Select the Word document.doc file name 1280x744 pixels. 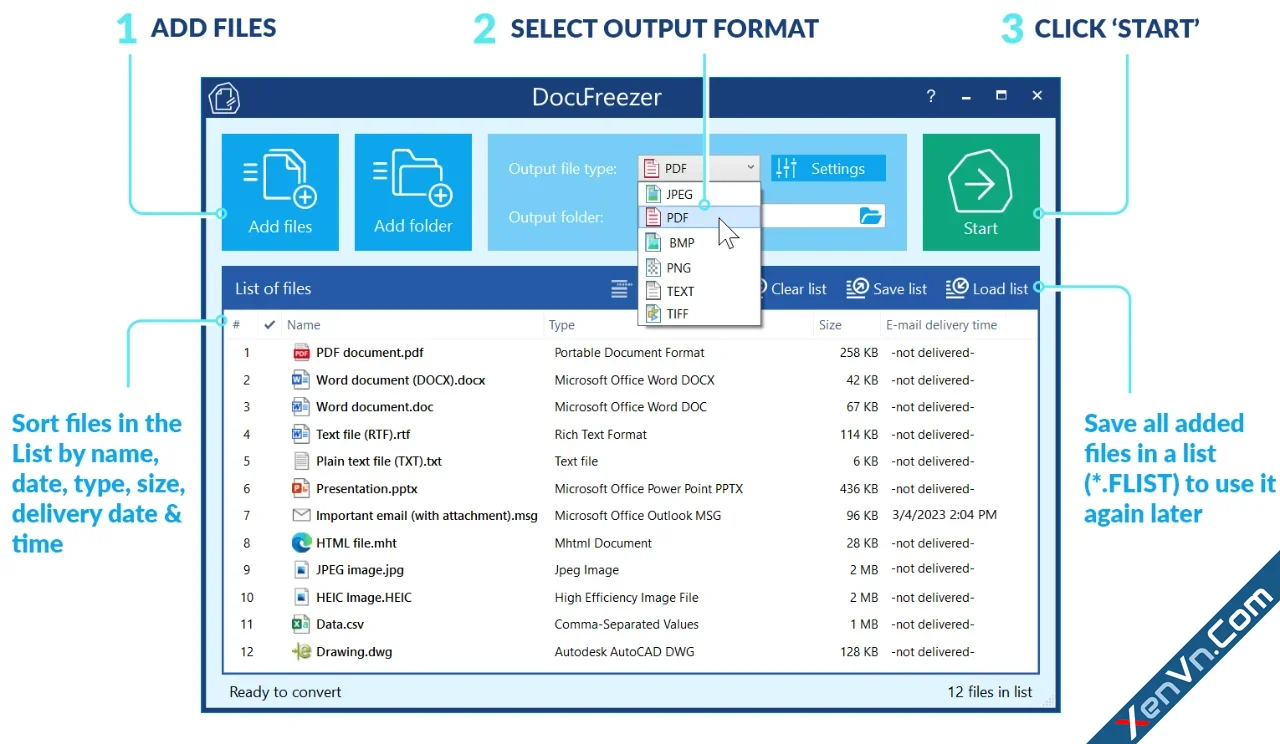[x=375, y=407]
